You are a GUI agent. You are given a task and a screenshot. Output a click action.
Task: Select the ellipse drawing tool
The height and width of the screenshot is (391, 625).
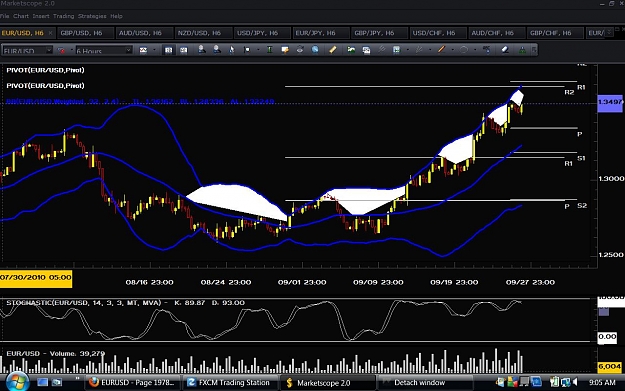tap(464, 50)
